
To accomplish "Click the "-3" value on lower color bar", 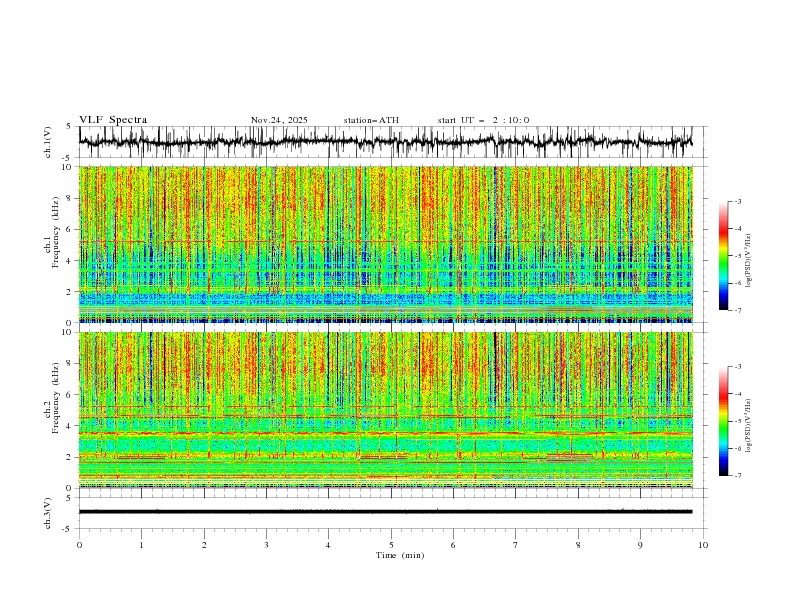I will coord(738,367).
